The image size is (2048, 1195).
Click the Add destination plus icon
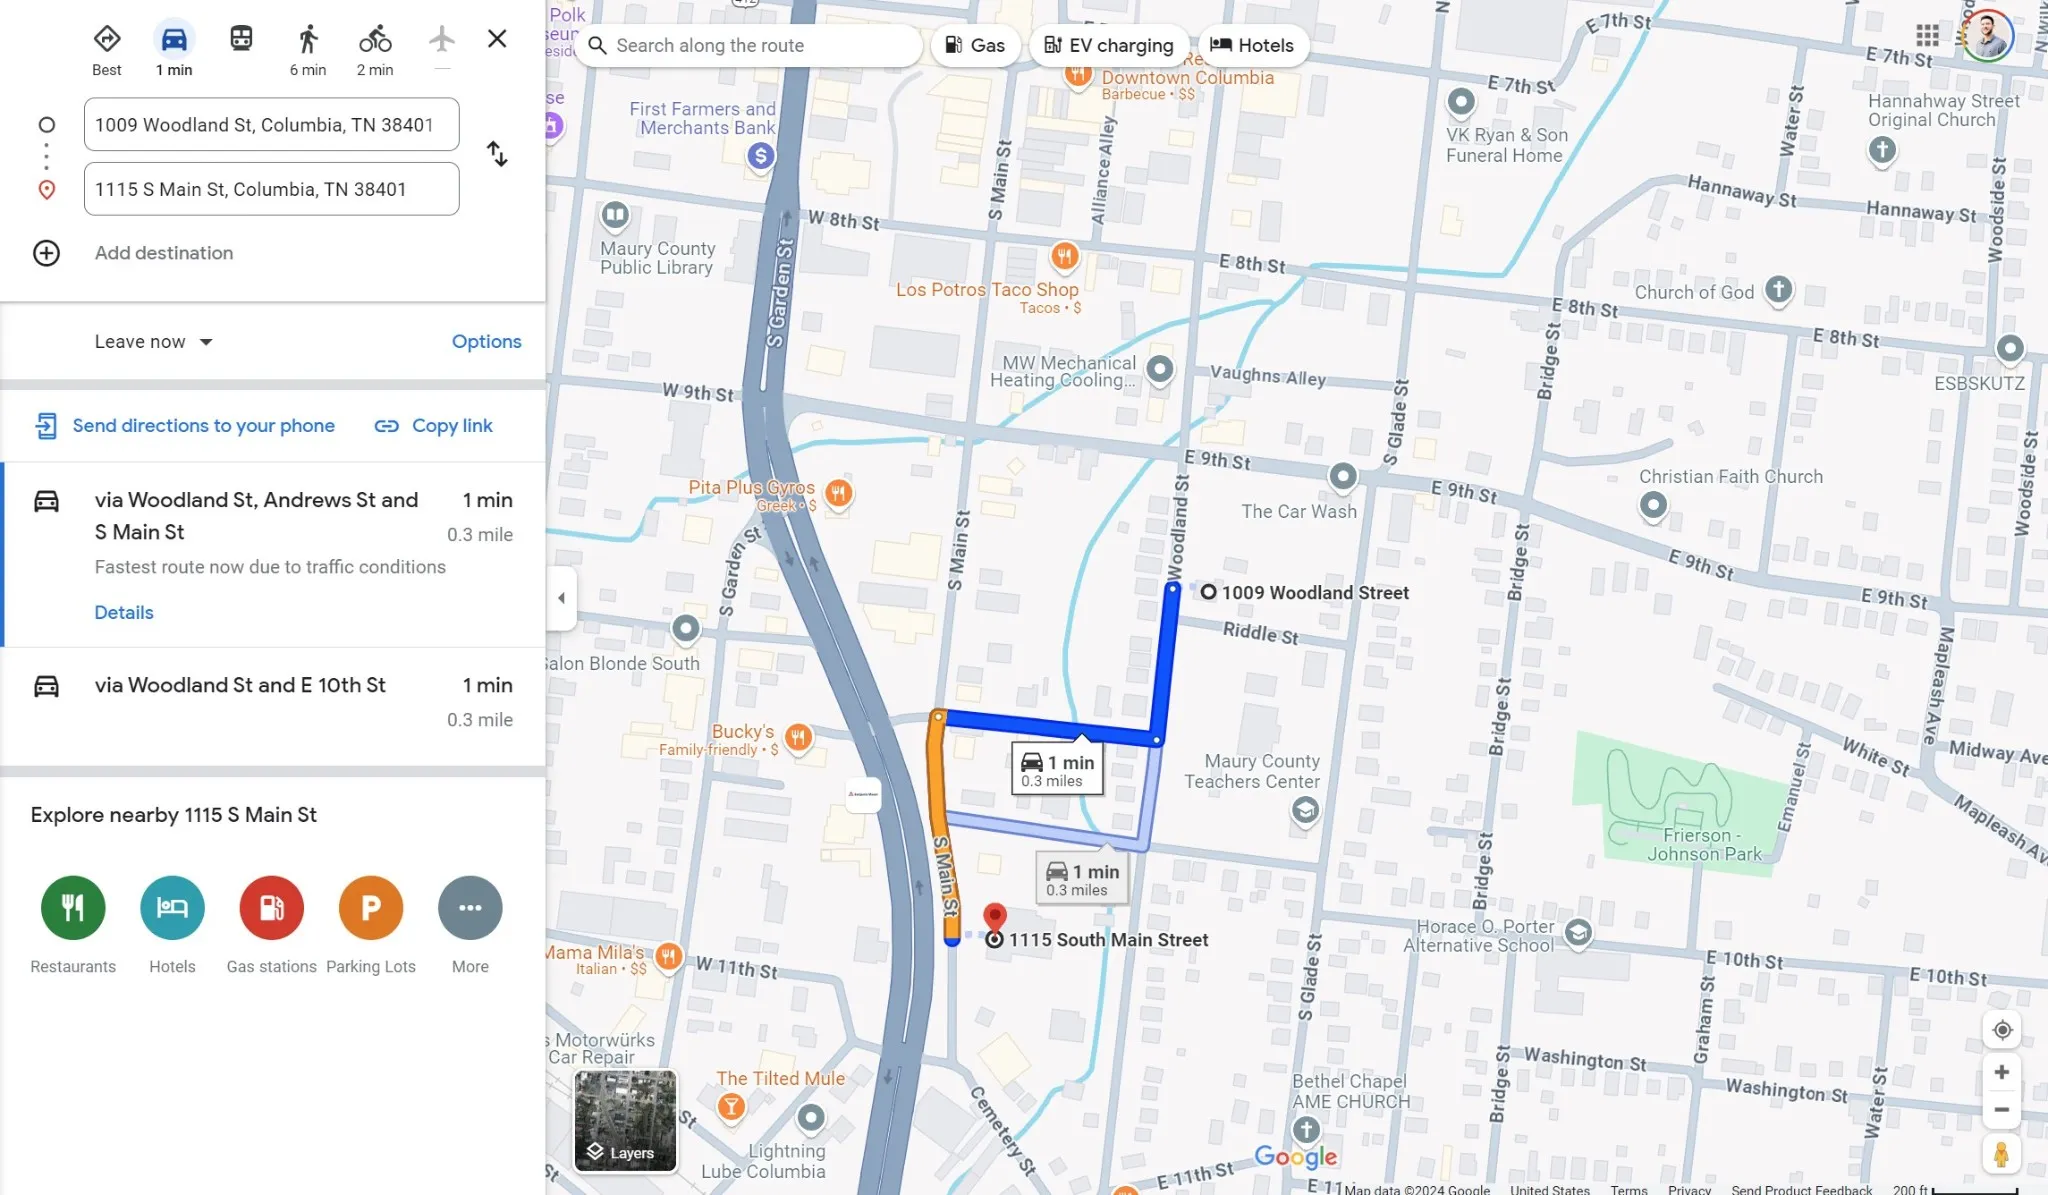pos(46,253)
